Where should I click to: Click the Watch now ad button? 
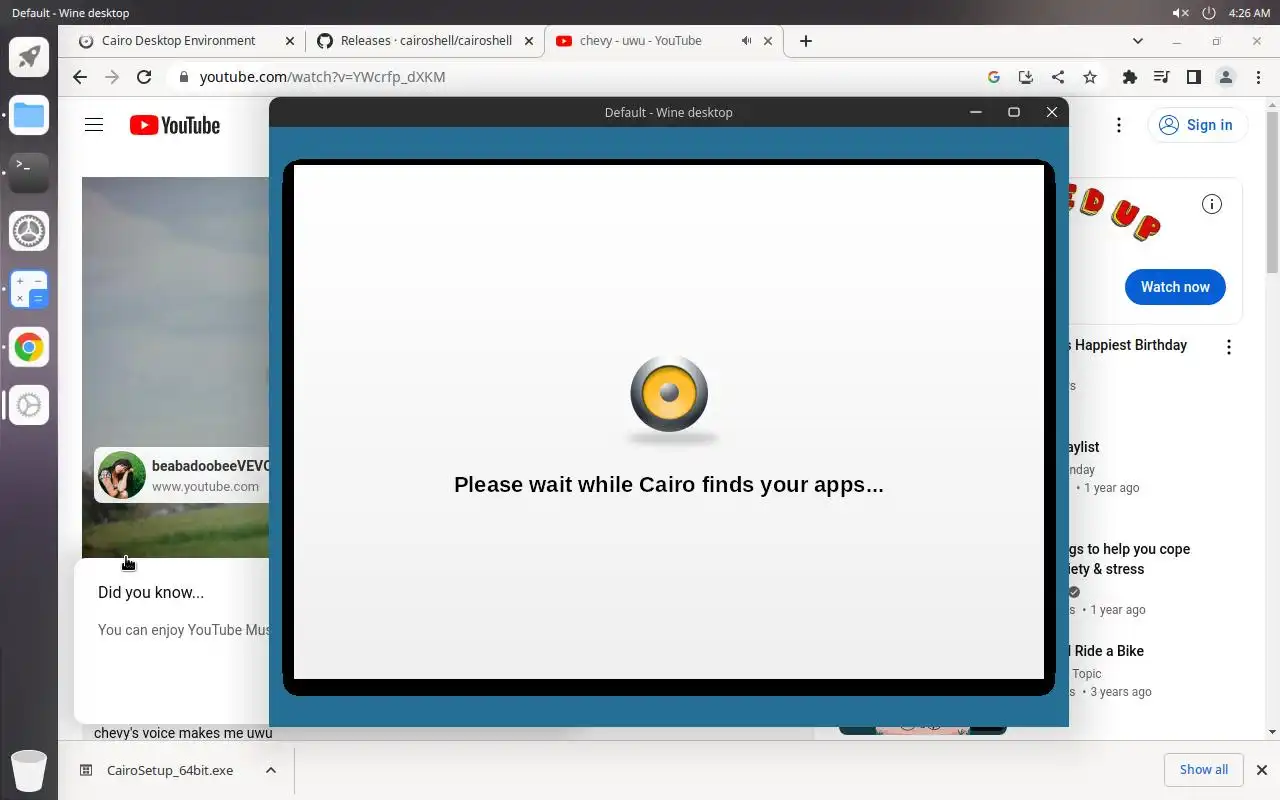point(1175,287)
